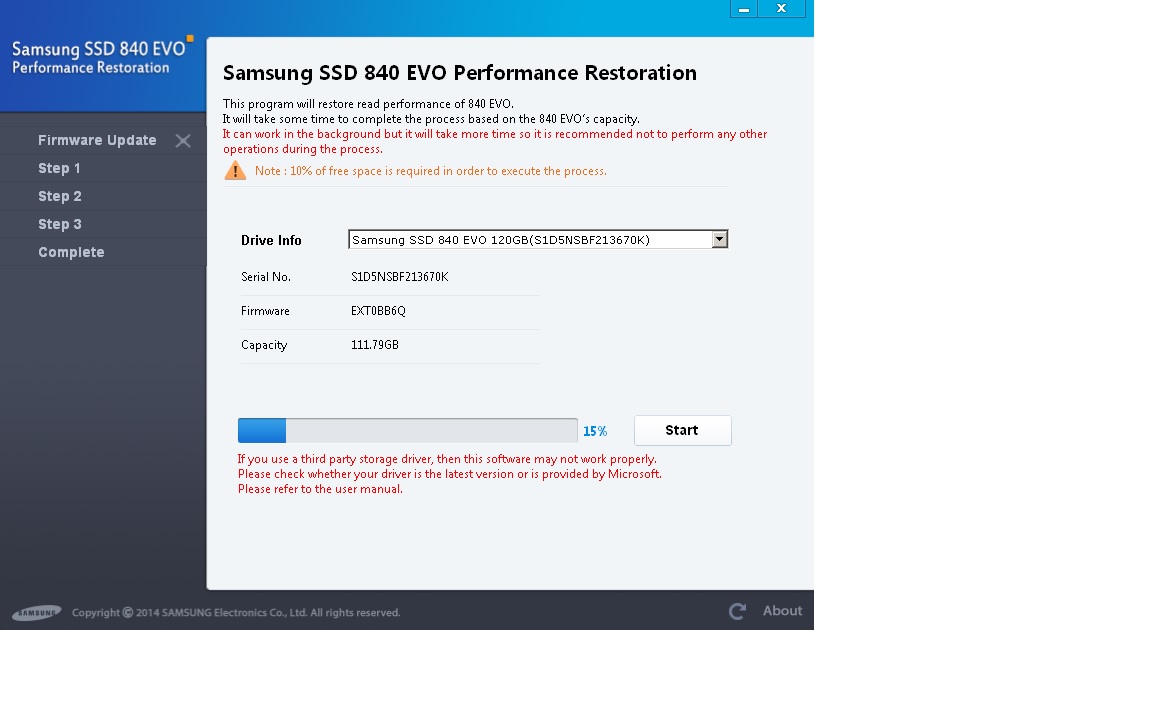Image resolution: width=1152 pixels, height=720 pixels.
Task: Select Firmware Update in the sidebar
Action: [x=97, y=140]
